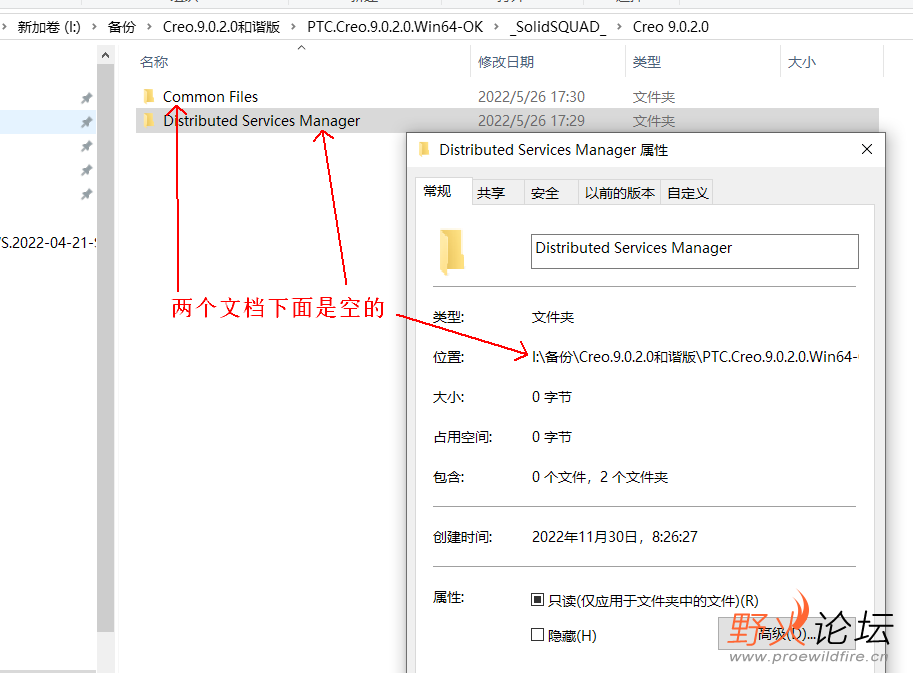Switch to the 自定义 tab
913x673 pixels.
(x=688, y=193)
